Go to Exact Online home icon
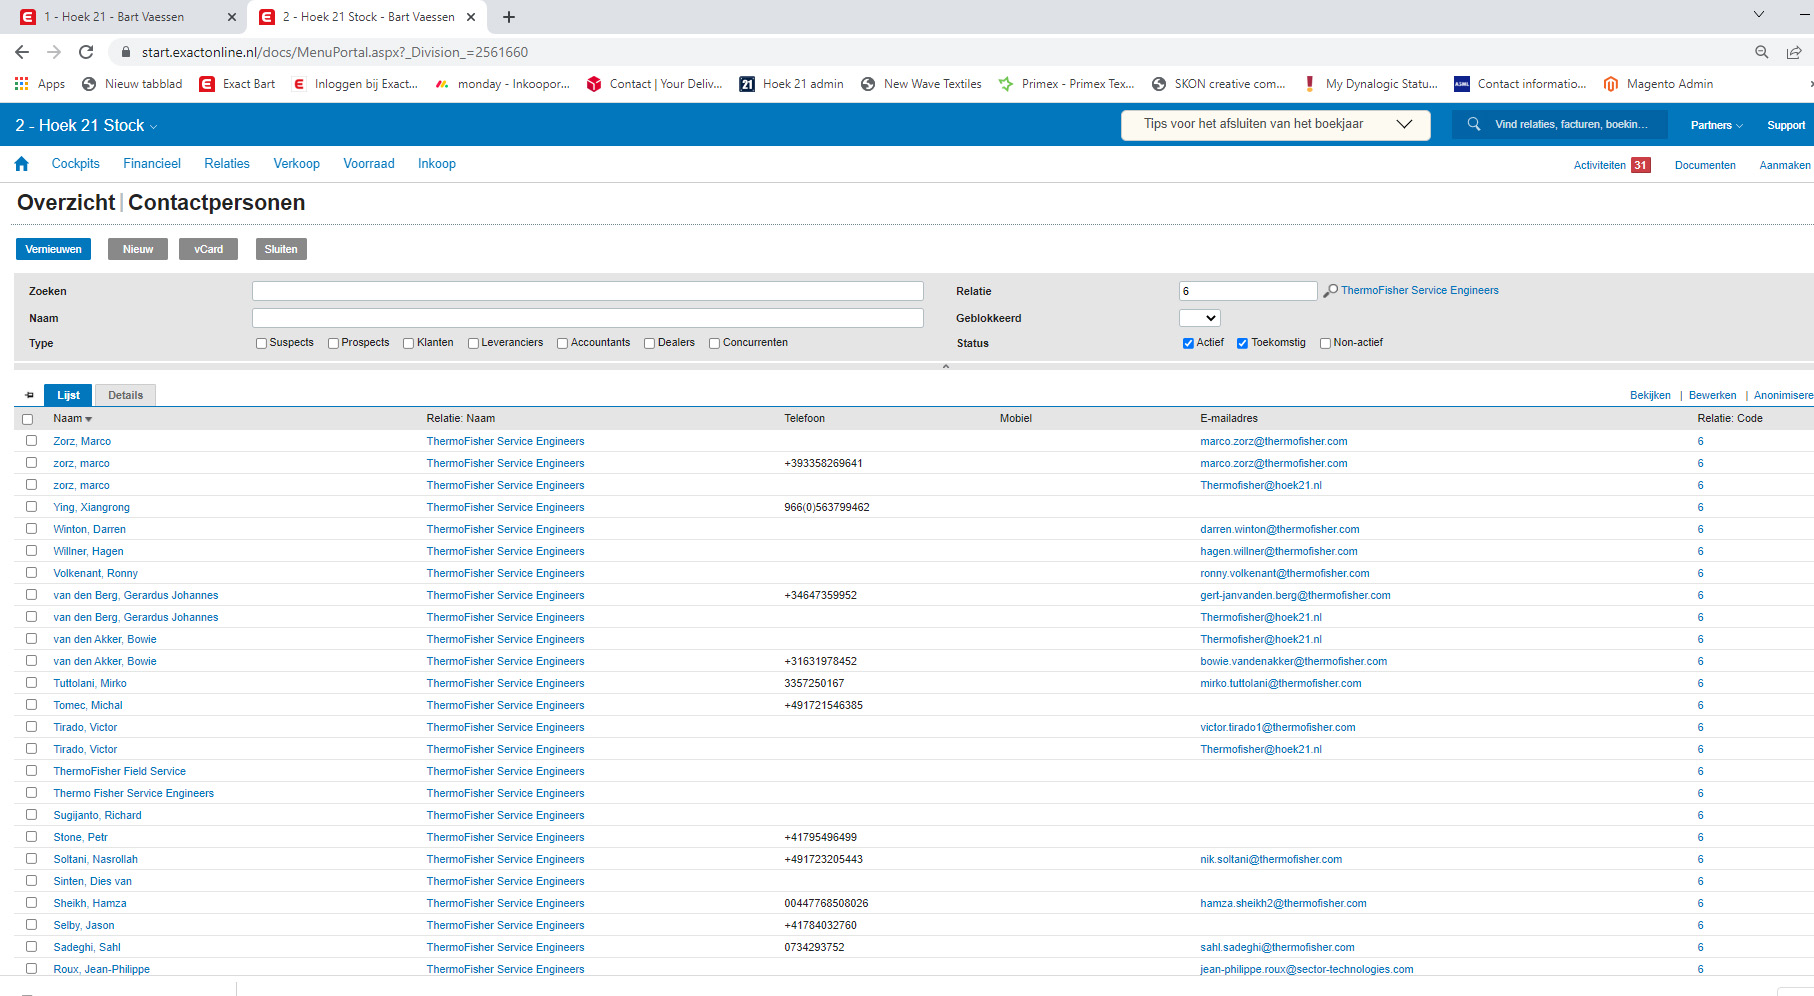 click(22, 164)
